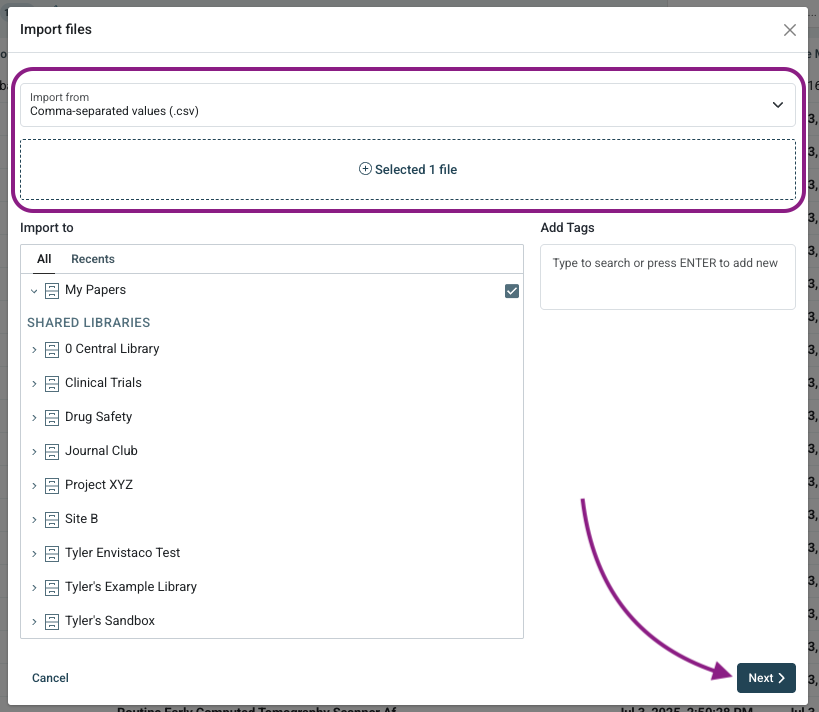Select Tyler's Example Library in the list
The height and width of the screenshot is (712, 819).
[130, 587]
